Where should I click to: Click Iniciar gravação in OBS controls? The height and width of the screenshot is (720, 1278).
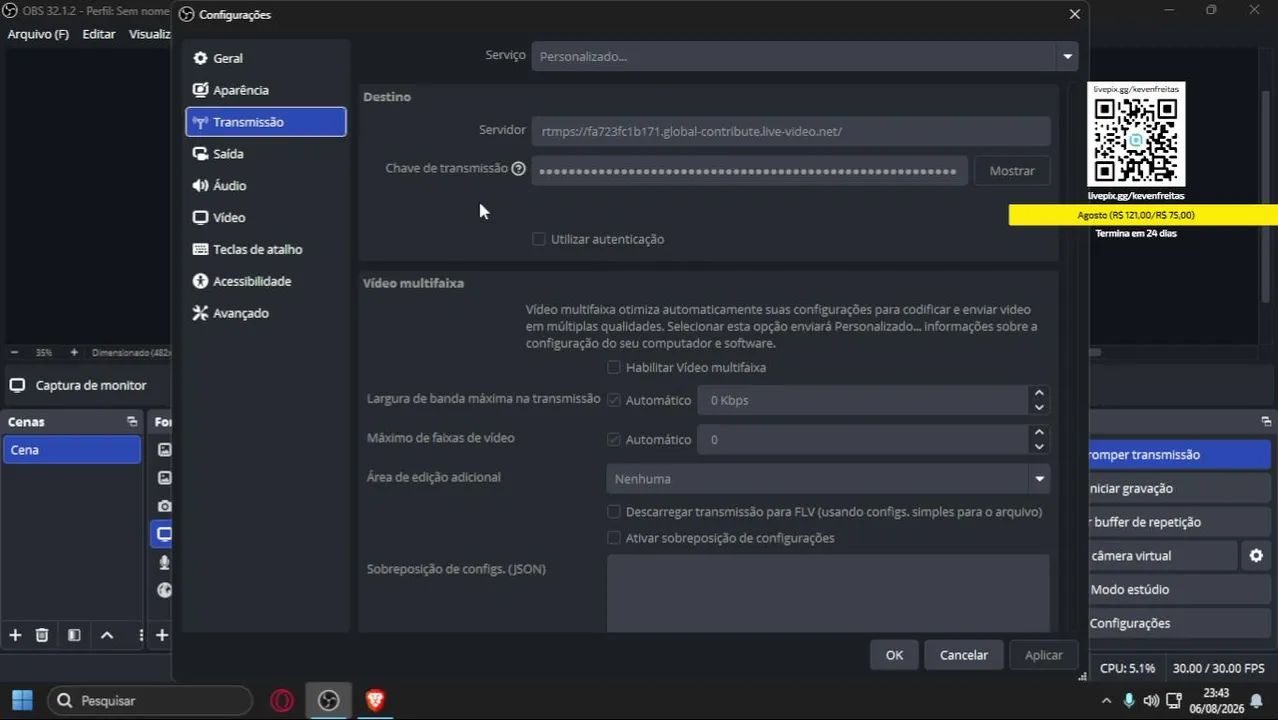click(x=1180, y=488)
